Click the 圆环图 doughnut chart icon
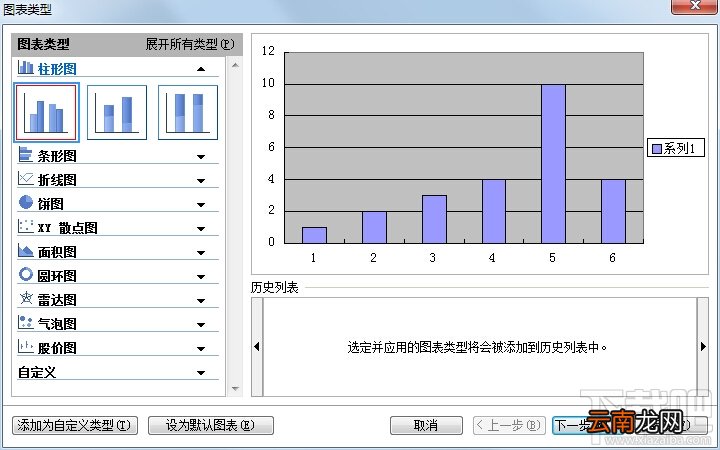This screenshot has height=450, width=720. pyautogui.click(x=25, y=275)
